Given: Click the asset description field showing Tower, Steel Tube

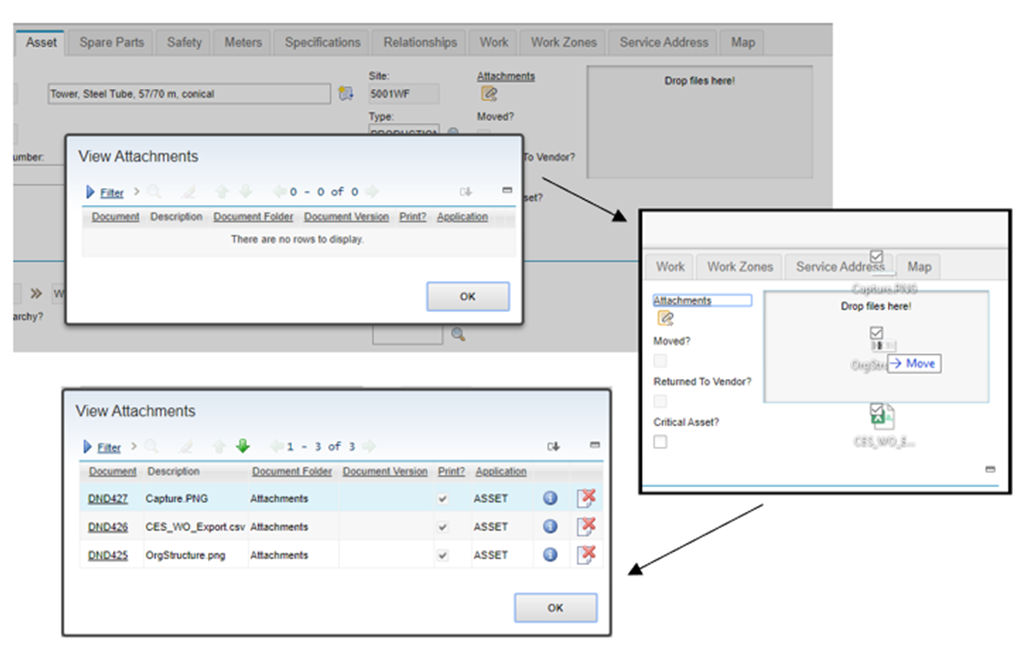Looking at the screenshot, I should point(187,92).
